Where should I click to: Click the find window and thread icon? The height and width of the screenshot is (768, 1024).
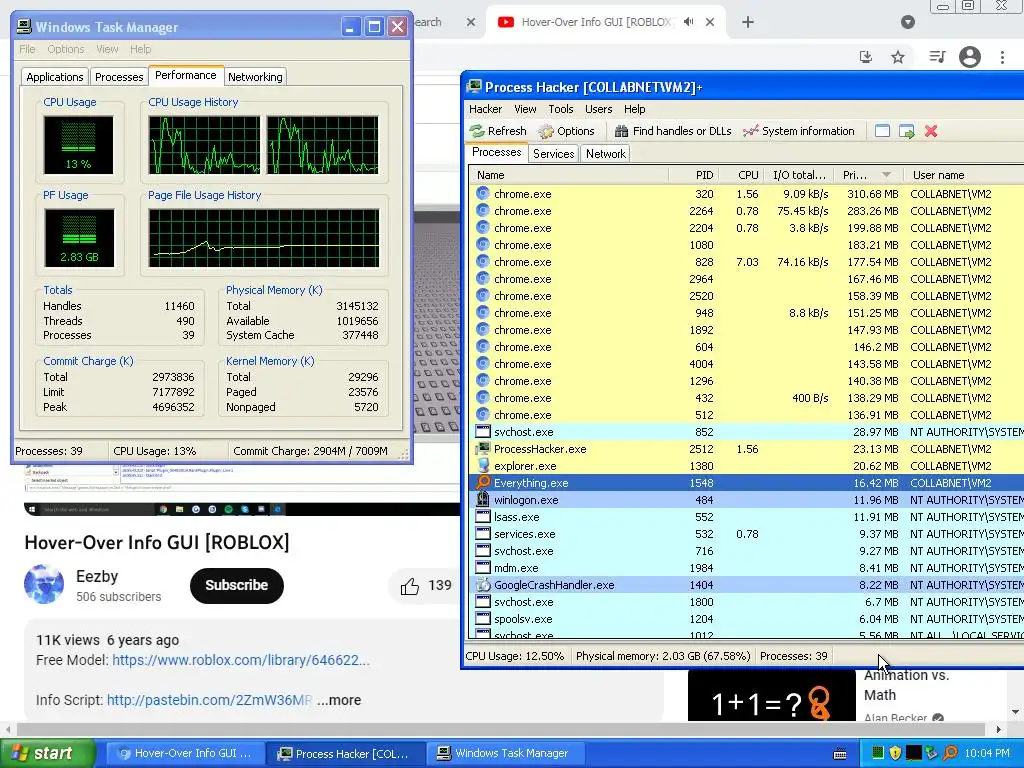pos(907,131)
